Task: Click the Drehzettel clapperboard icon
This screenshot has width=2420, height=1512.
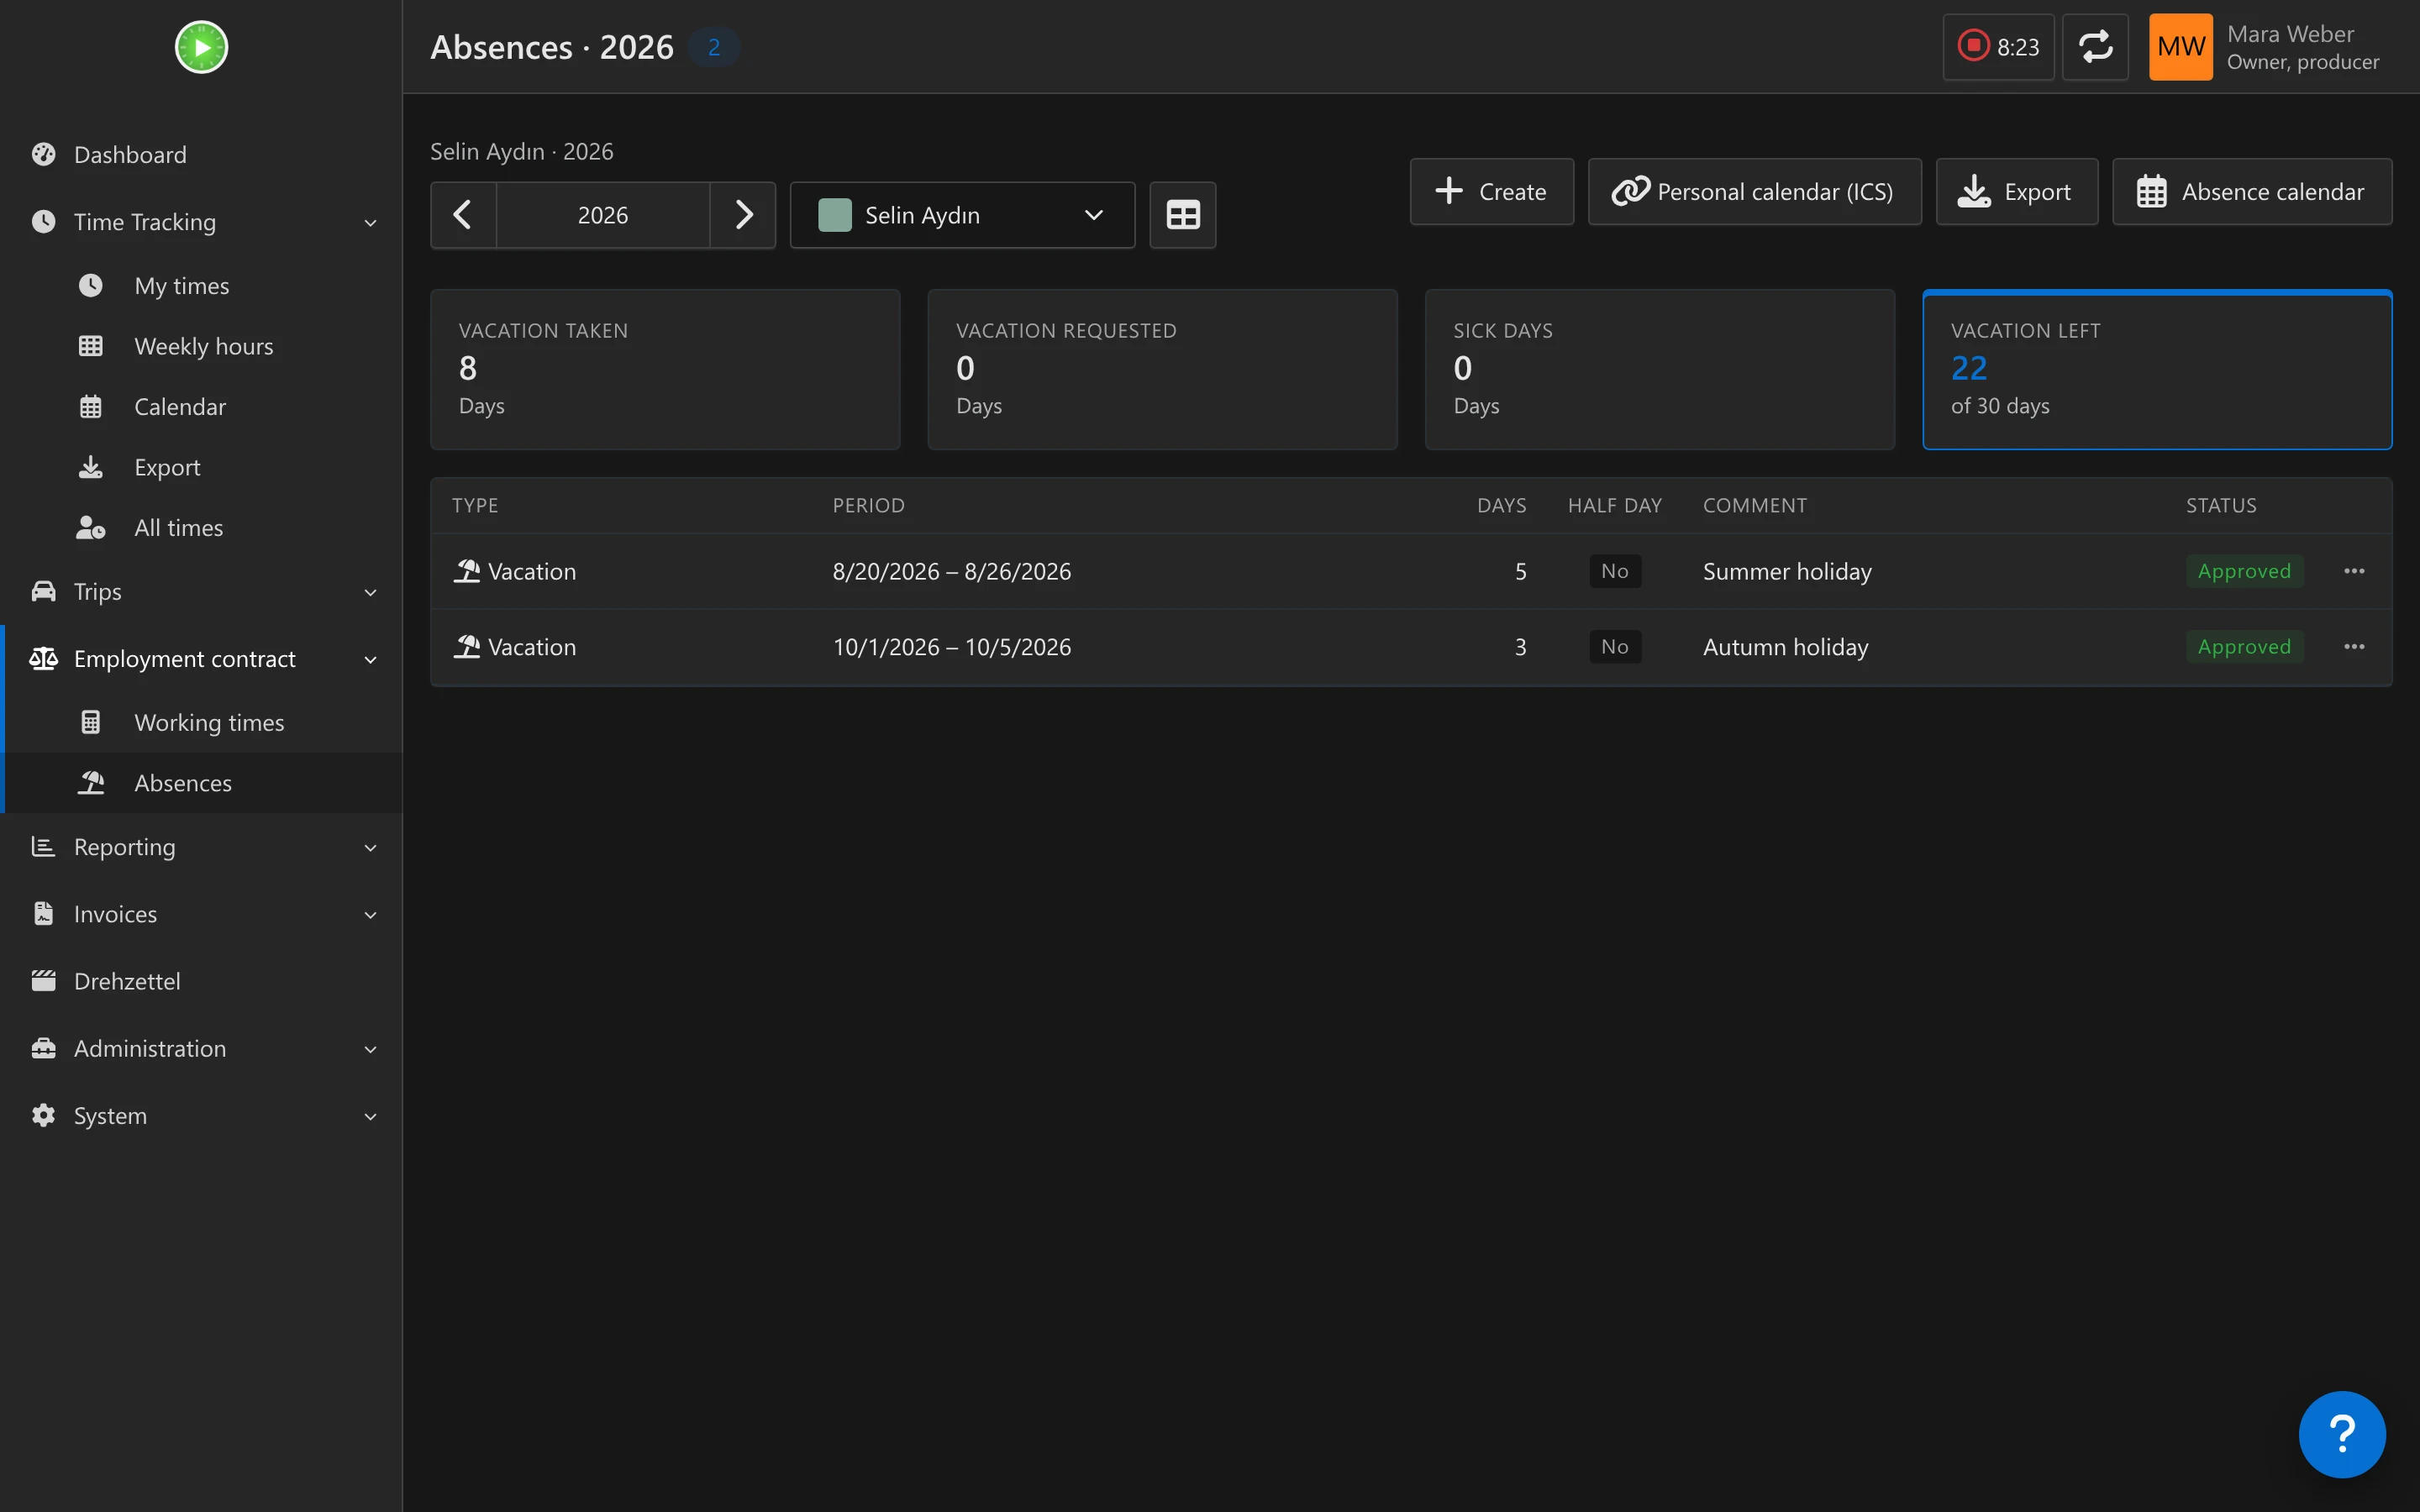Action: click(x=43, y=980)
